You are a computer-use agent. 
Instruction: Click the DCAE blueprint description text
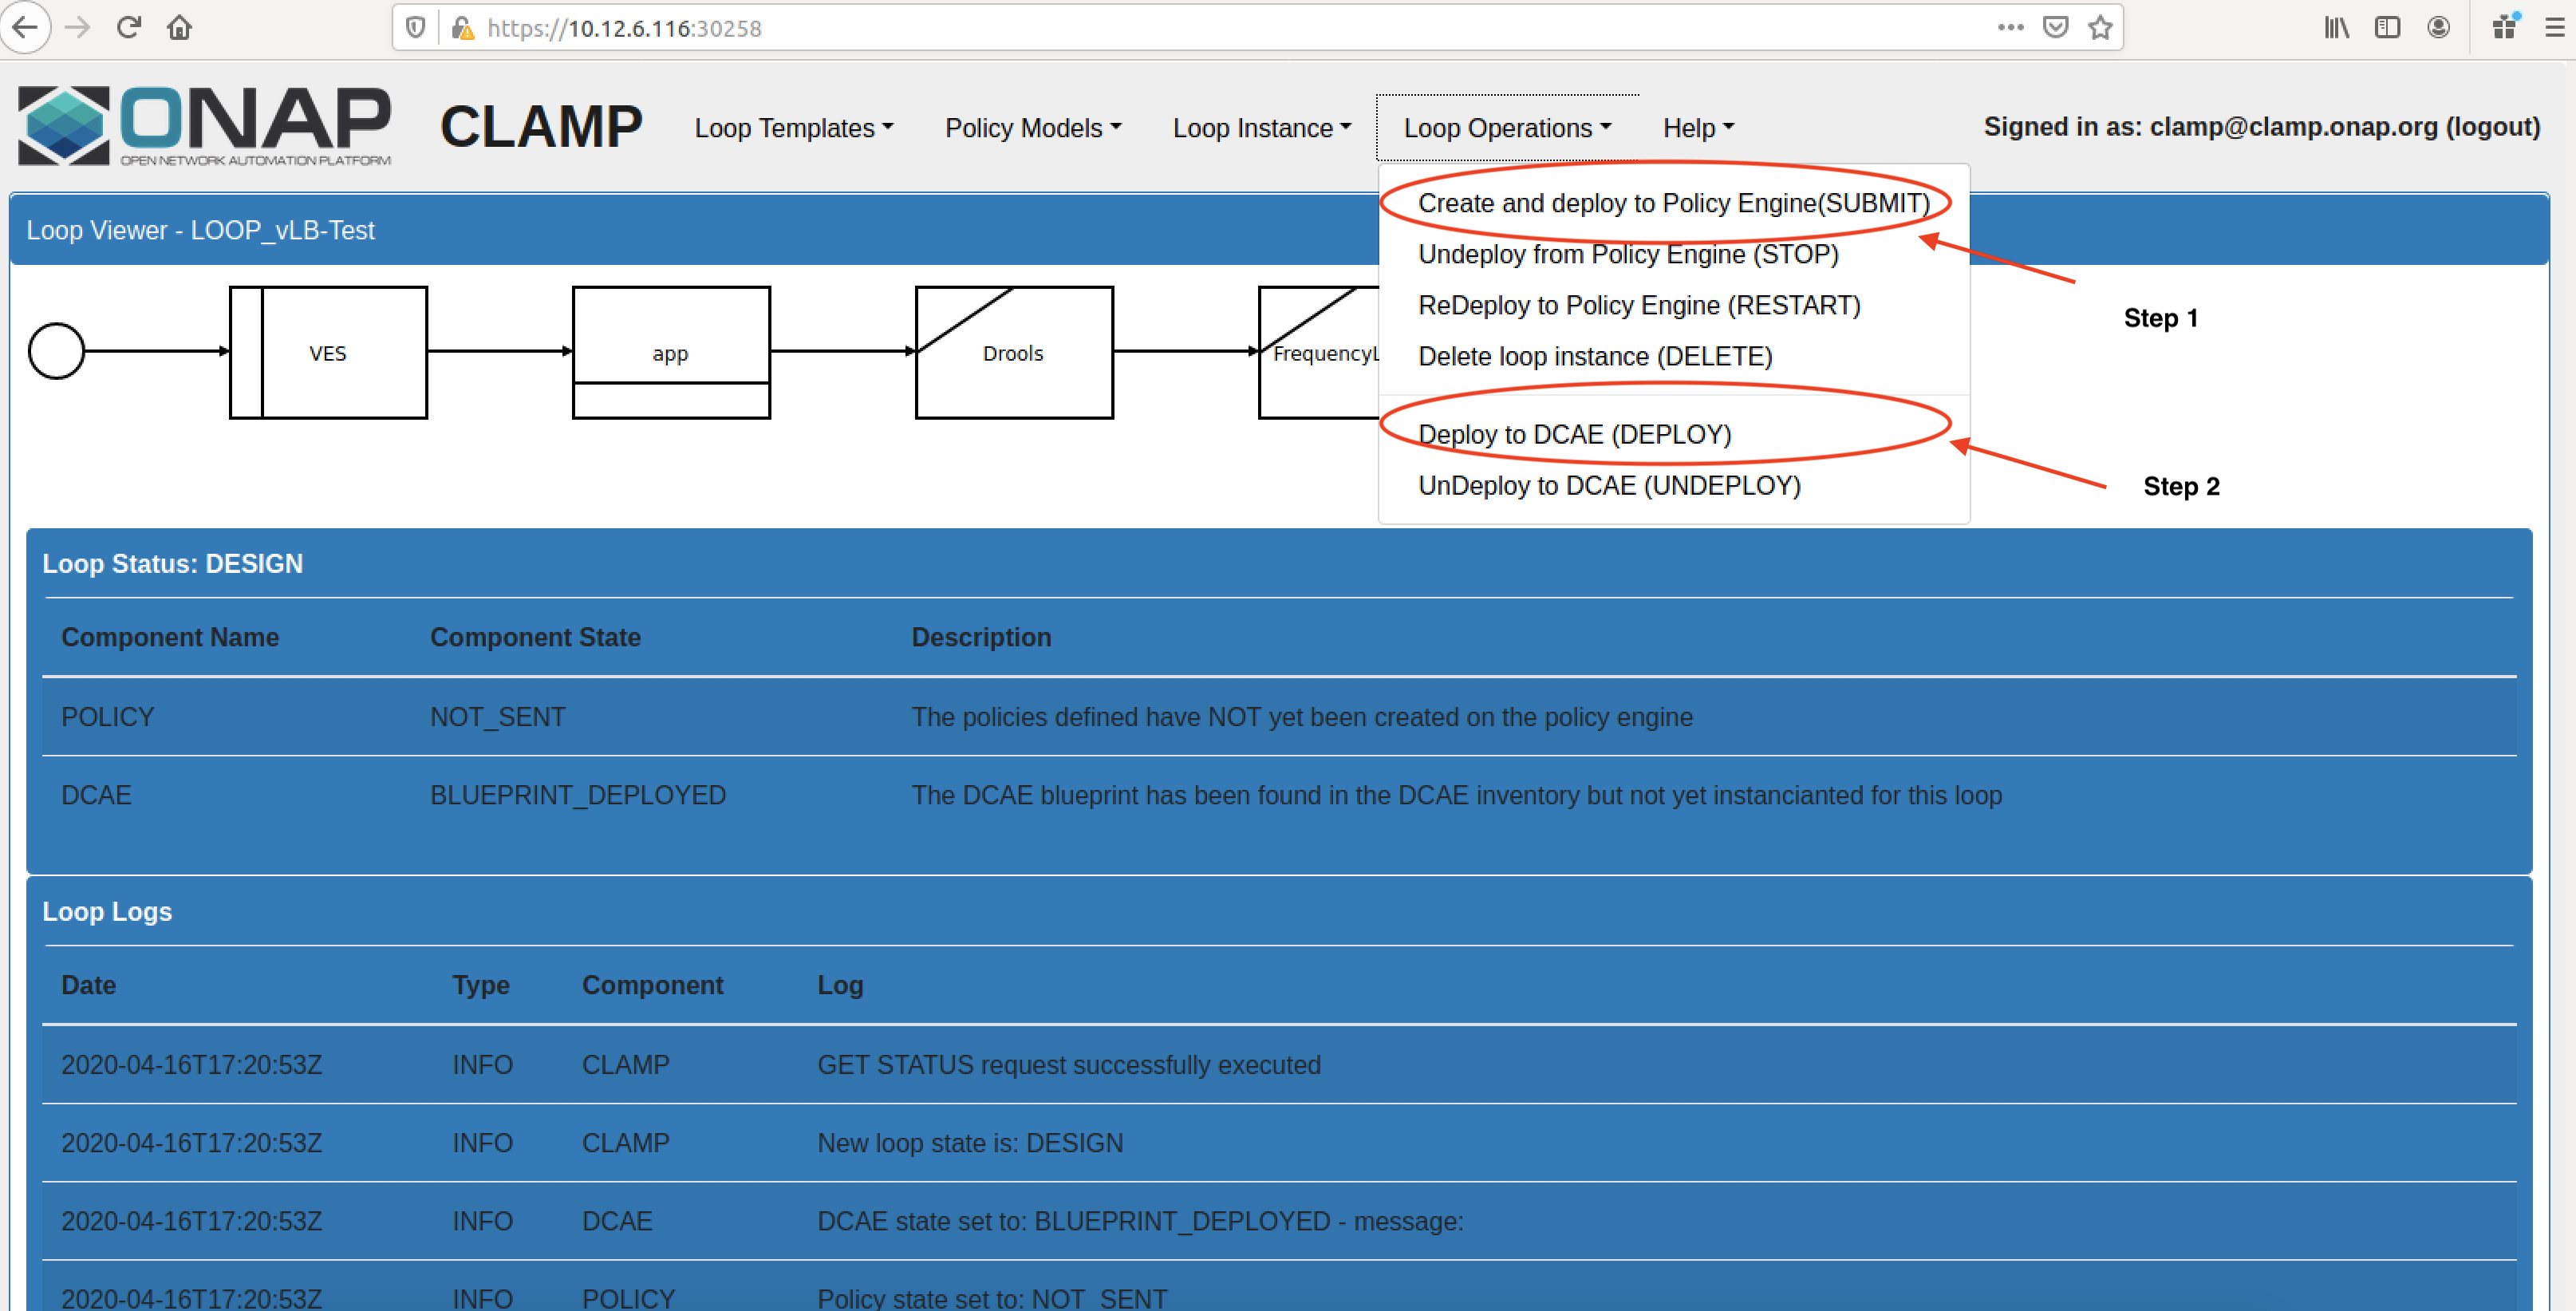pyautogui.click(x=1456, y=795)
